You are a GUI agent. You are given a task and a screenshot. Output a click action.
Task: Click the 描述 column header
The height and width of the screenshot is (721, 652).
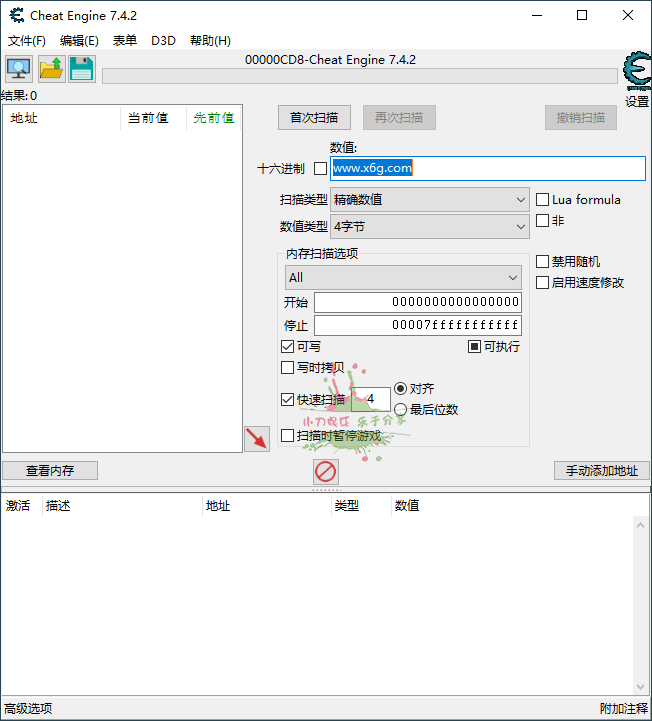click(x=122, y=506)
